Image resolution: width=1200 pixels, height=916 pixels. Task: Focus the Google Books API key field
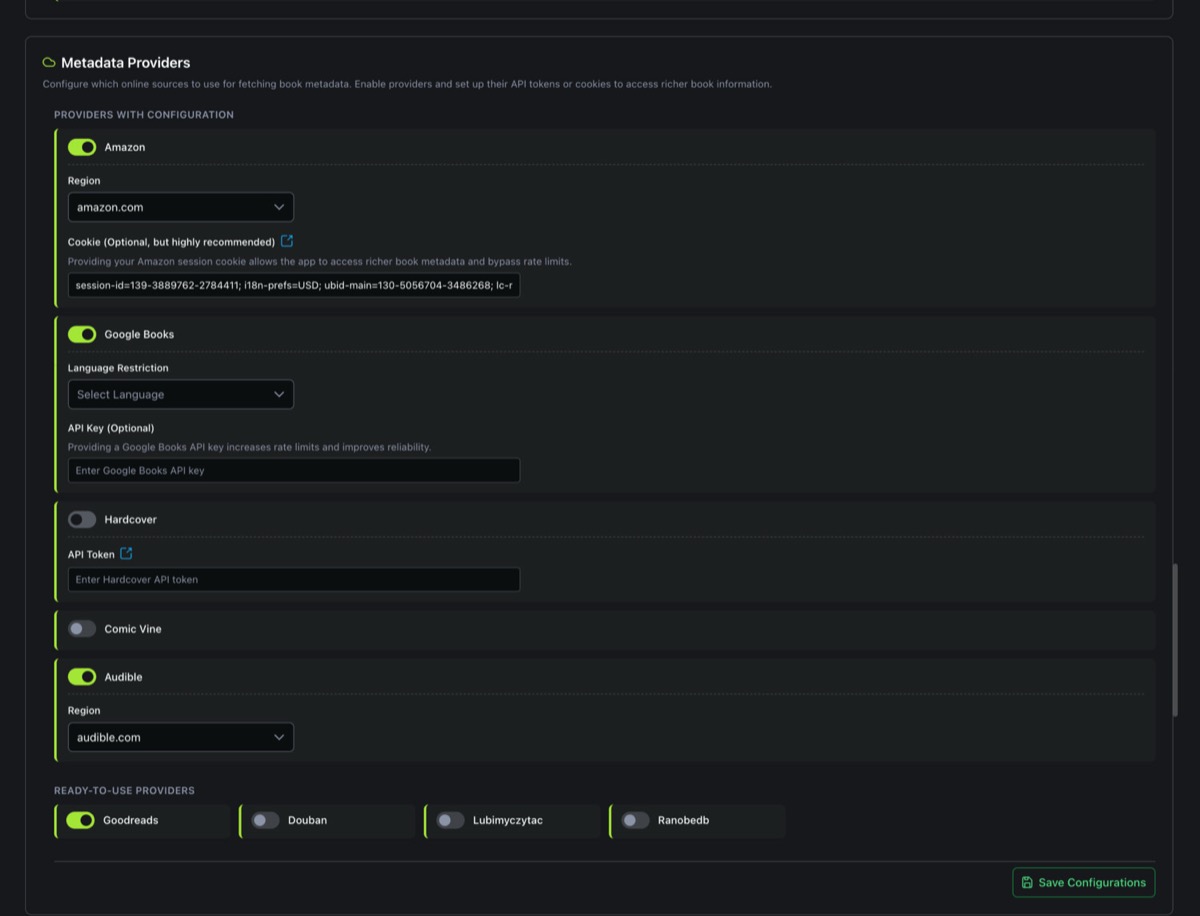click(x=293, y=470)
